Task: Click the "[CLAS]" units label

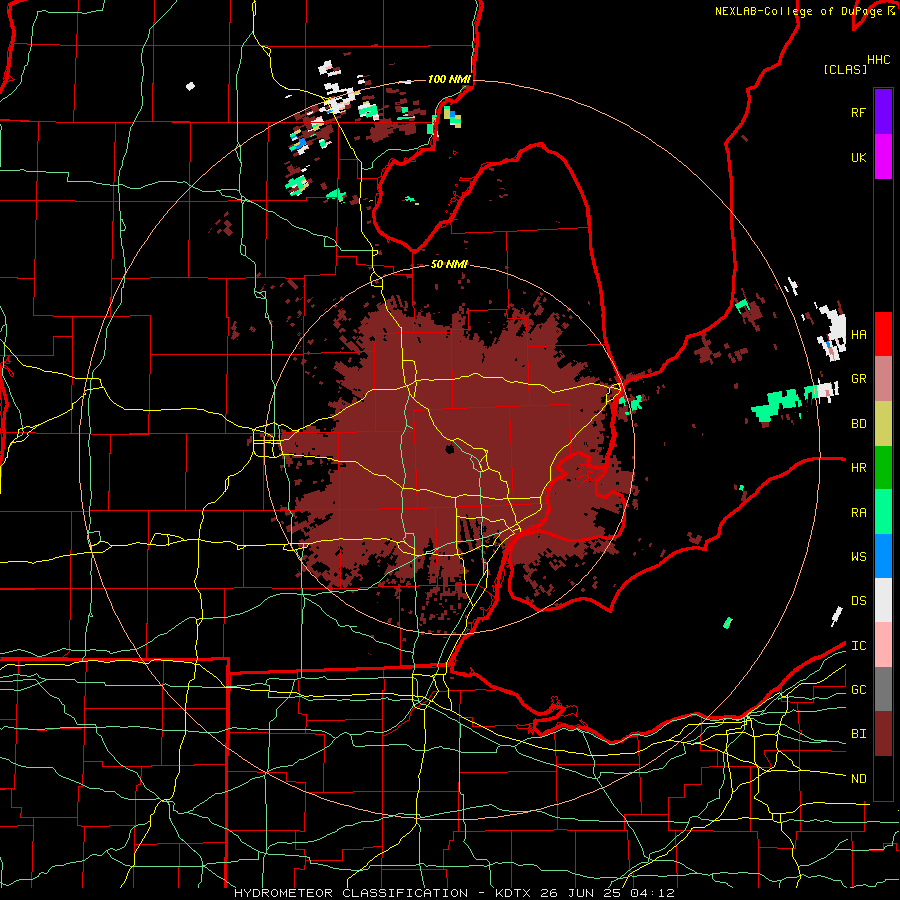Action: tap(845, 69)
